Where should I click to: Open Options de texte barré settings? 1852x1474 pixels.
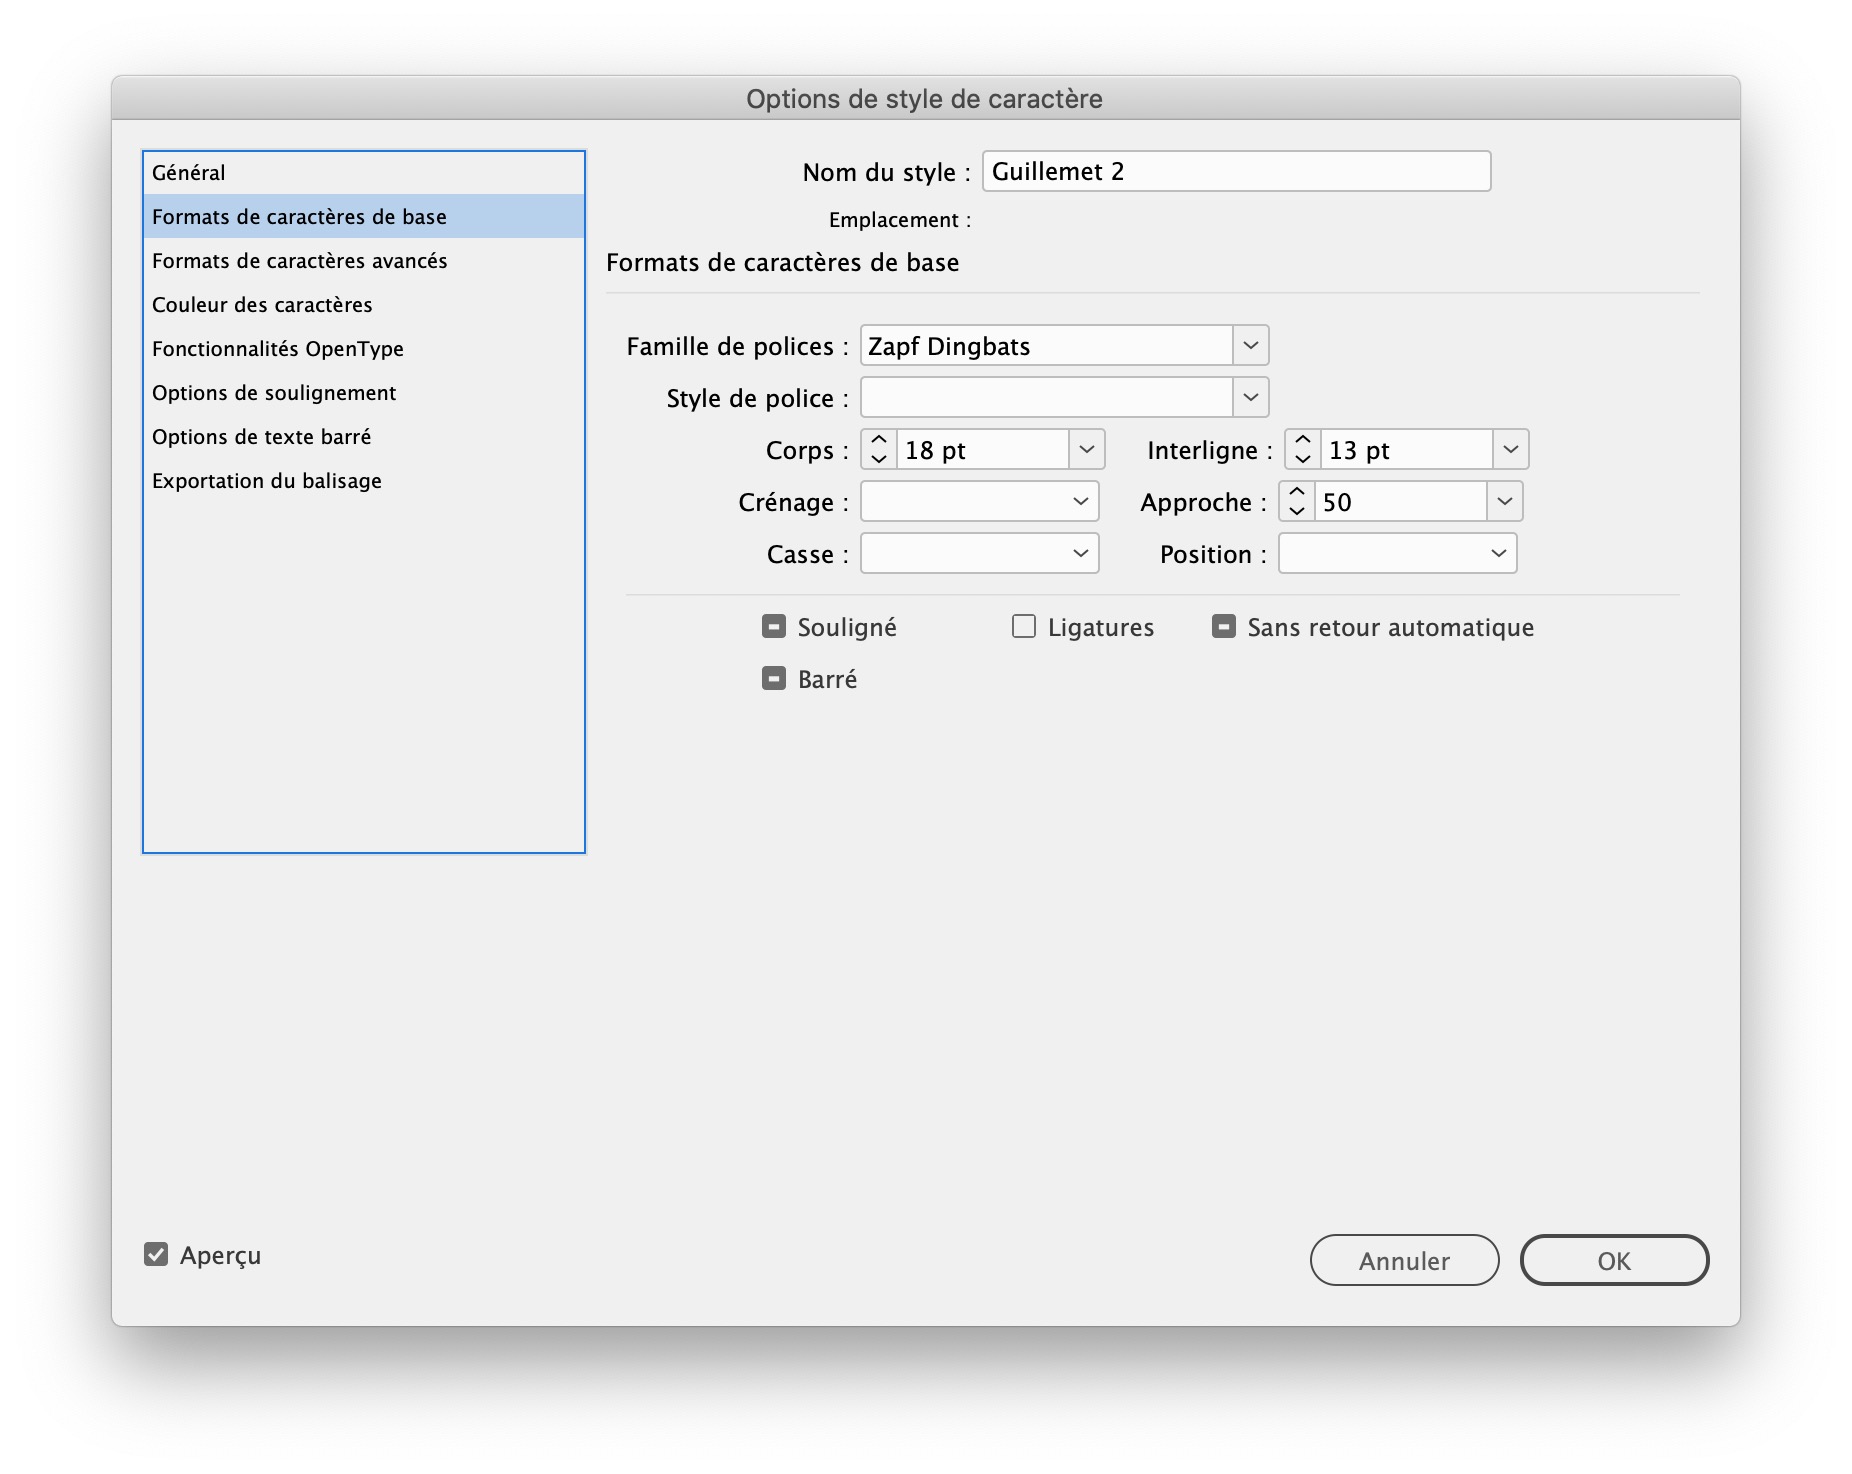coord(262,436)
